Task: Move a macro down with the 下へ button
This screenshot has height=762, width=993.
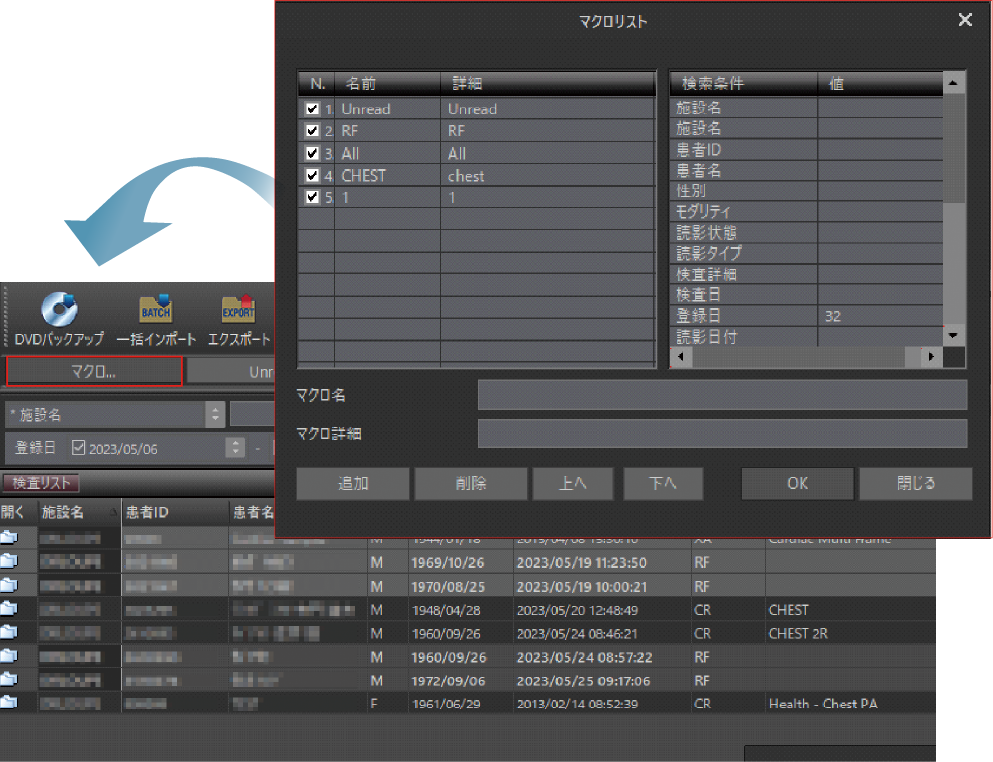Action: pos(663,483)
